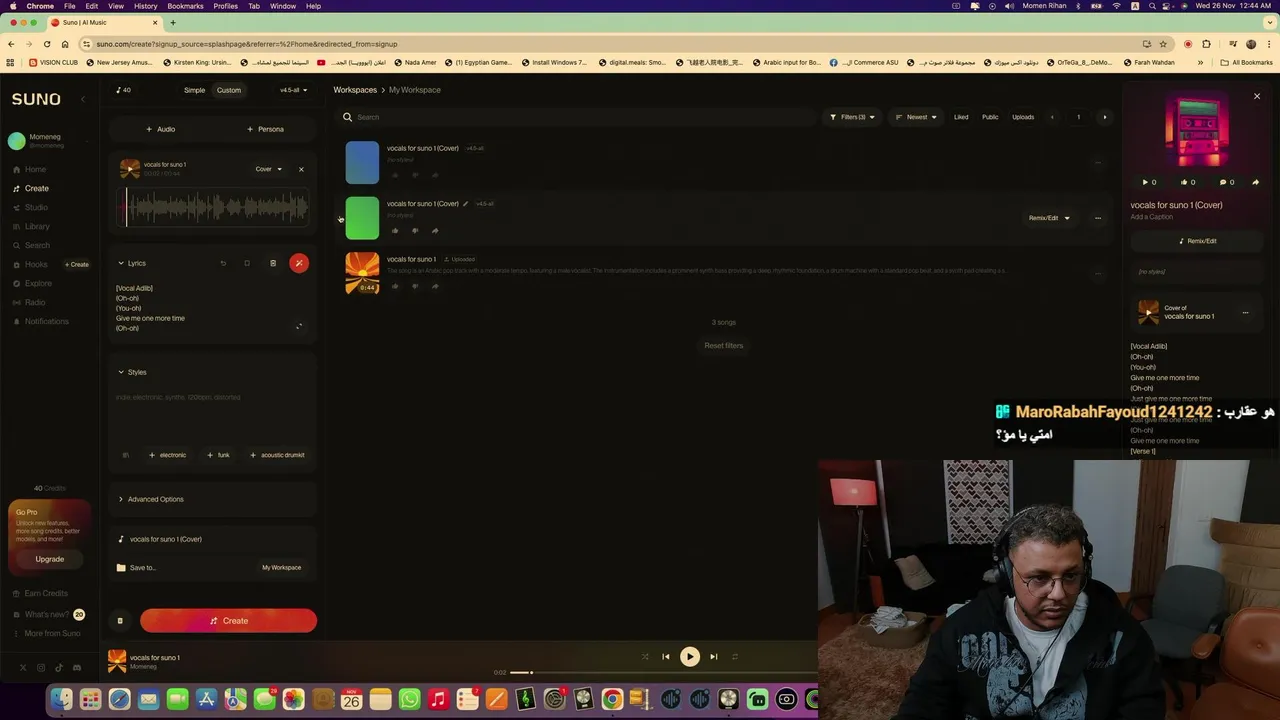This screenshot has width=1280, height=720.
Task: Switch to Simple creation mode
Action: click(194, 90)
